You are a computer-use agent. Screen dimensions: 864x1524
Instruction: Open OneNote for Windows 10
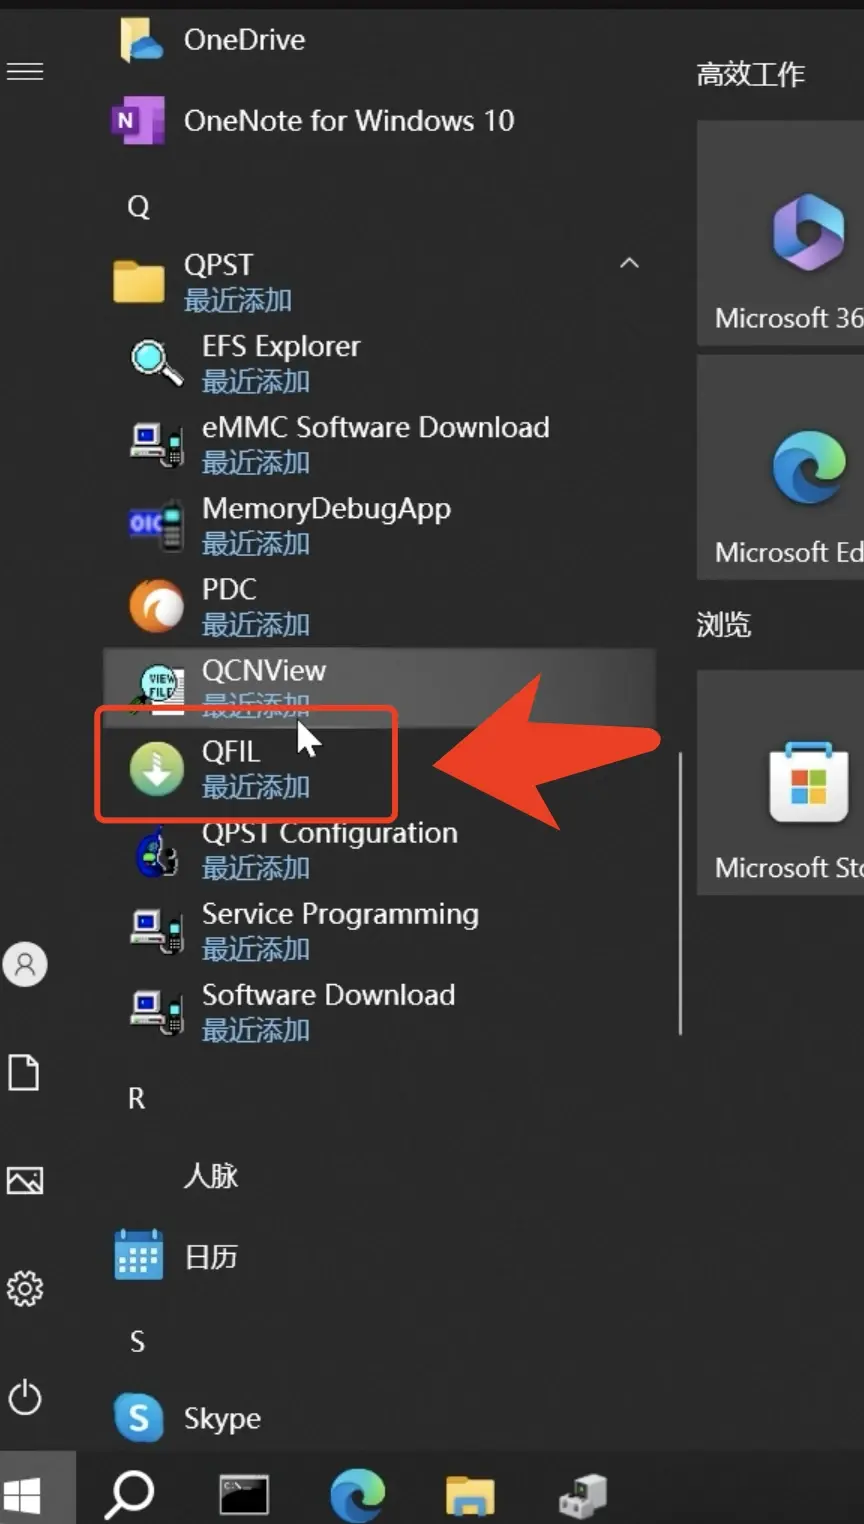tap(347, 121)
